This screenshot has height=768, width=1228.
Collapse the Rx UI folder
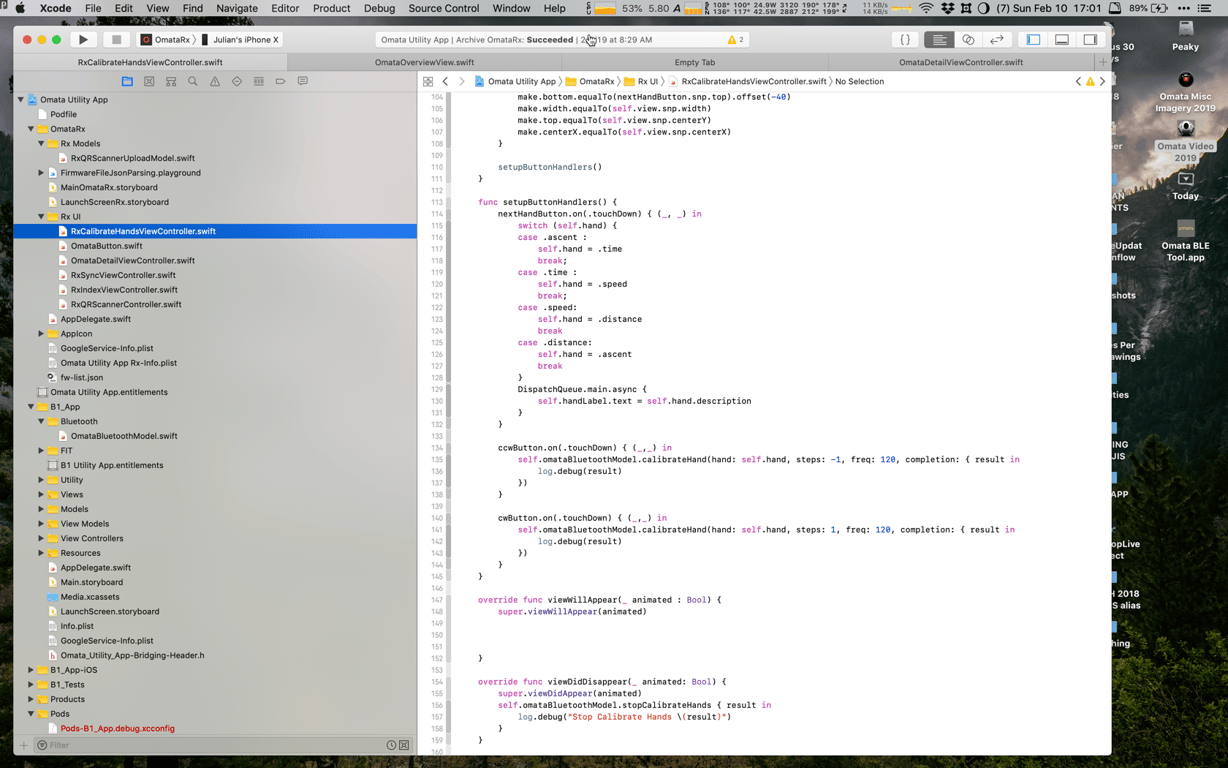click(41, 217)
